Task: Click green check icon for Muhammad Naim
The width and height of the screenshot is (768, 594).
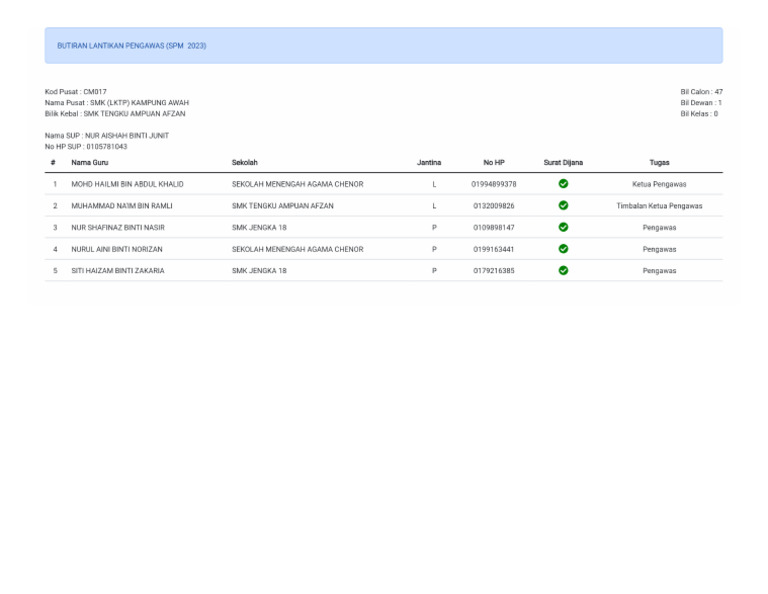Action: pos(563,205)
